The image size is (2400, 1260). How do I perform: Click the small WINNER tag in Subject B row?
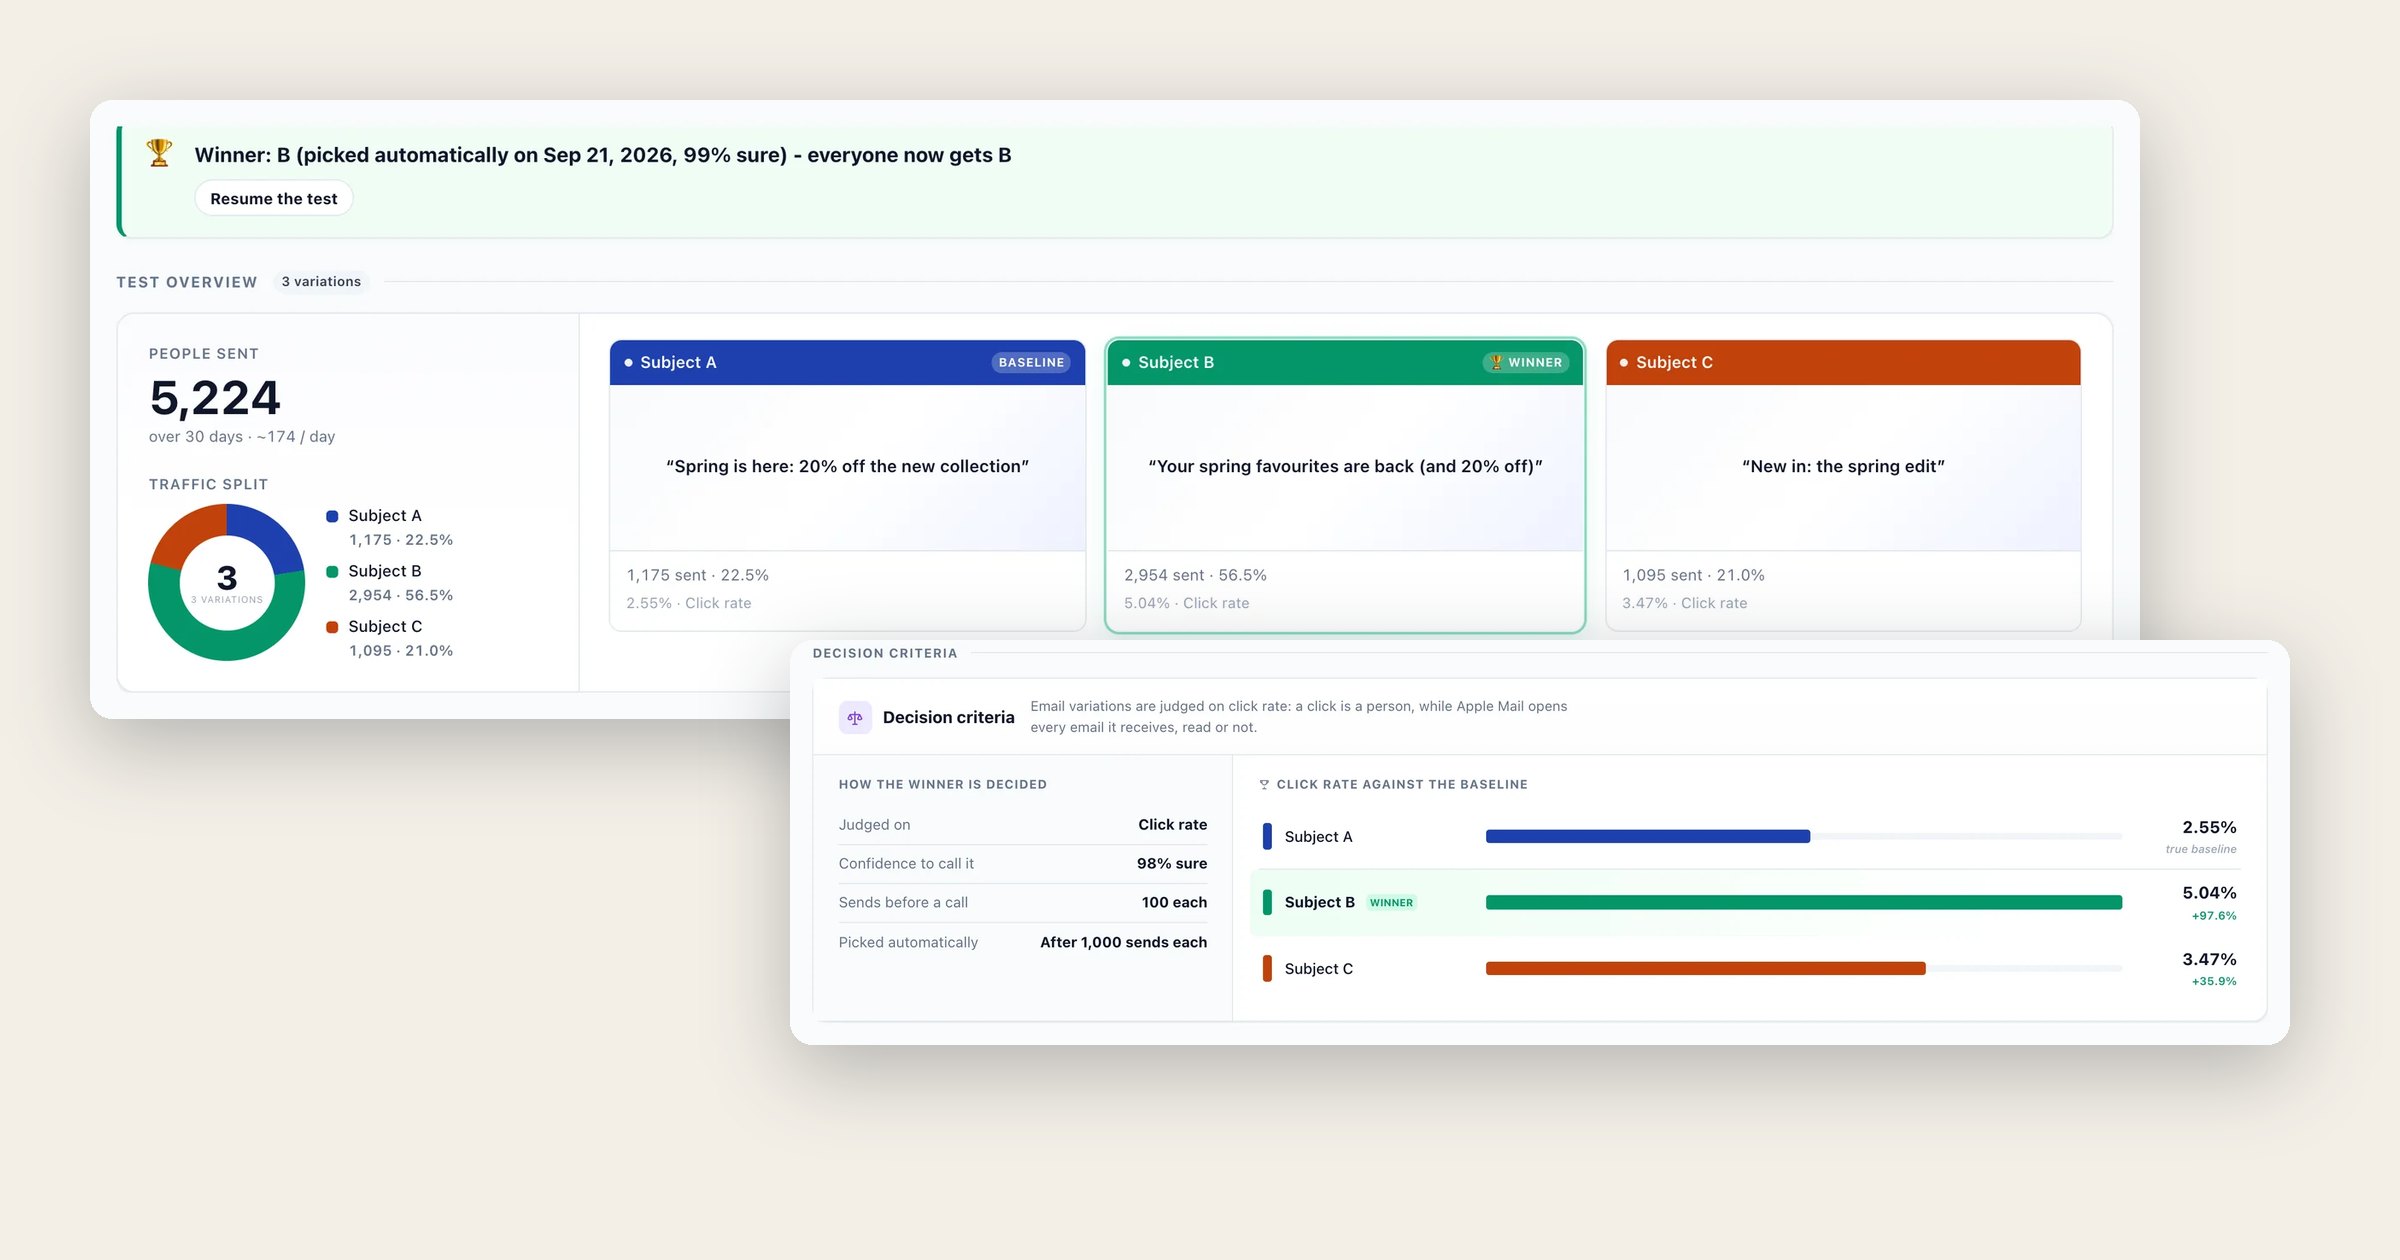(x=1391, y=903)
